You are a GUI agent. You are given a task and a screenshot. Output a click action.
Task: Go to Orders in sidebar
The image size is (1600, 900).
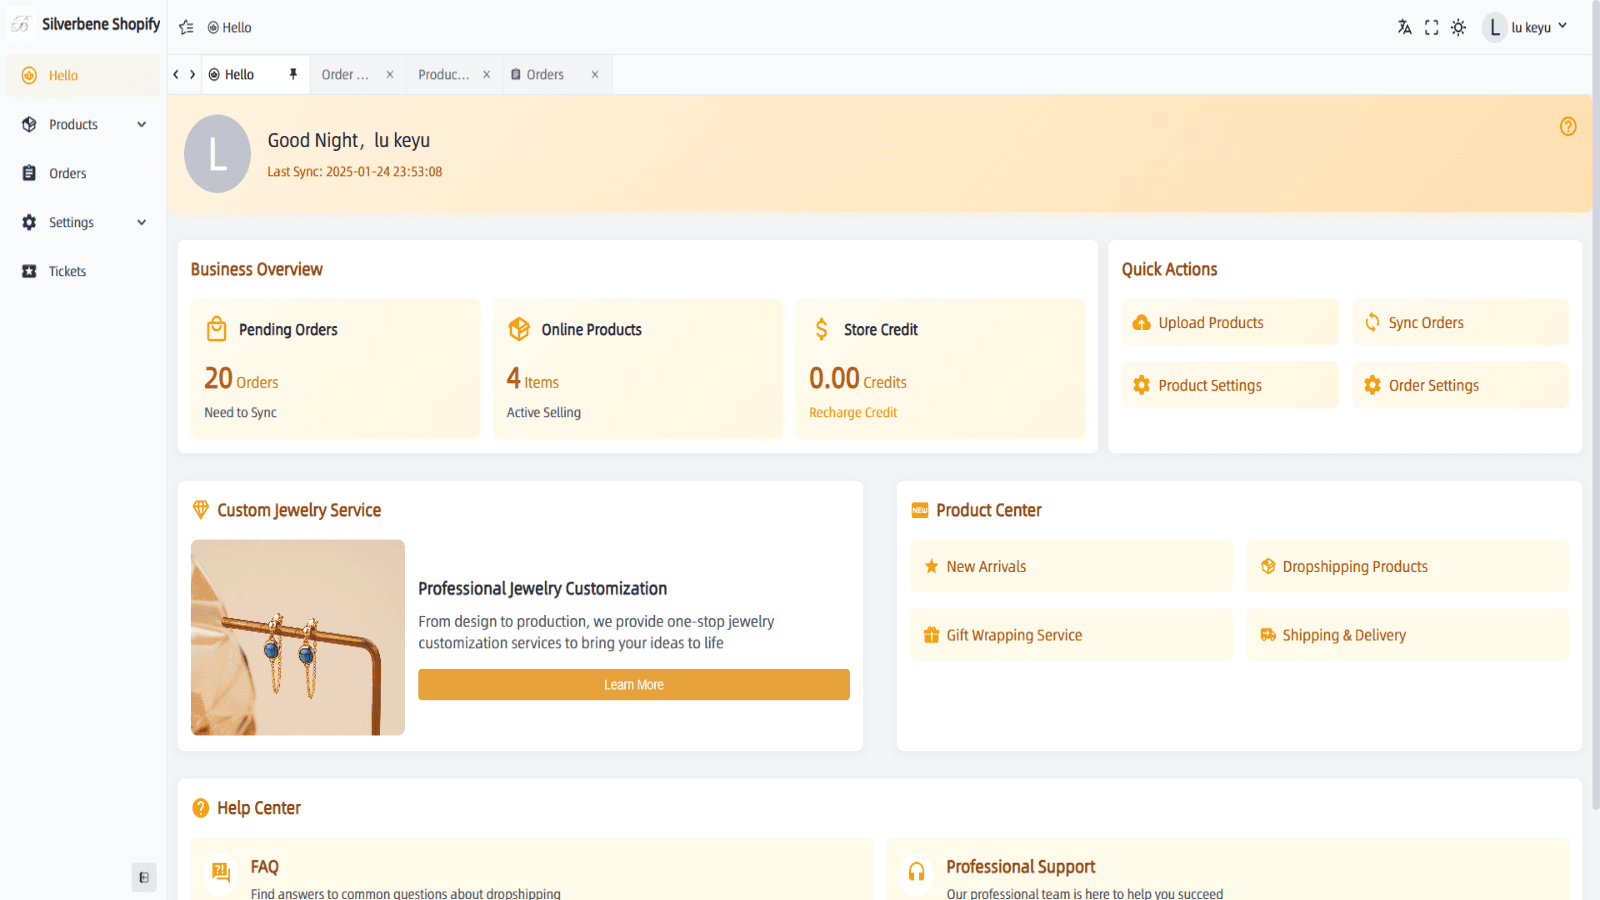click(x=83, y=174)
